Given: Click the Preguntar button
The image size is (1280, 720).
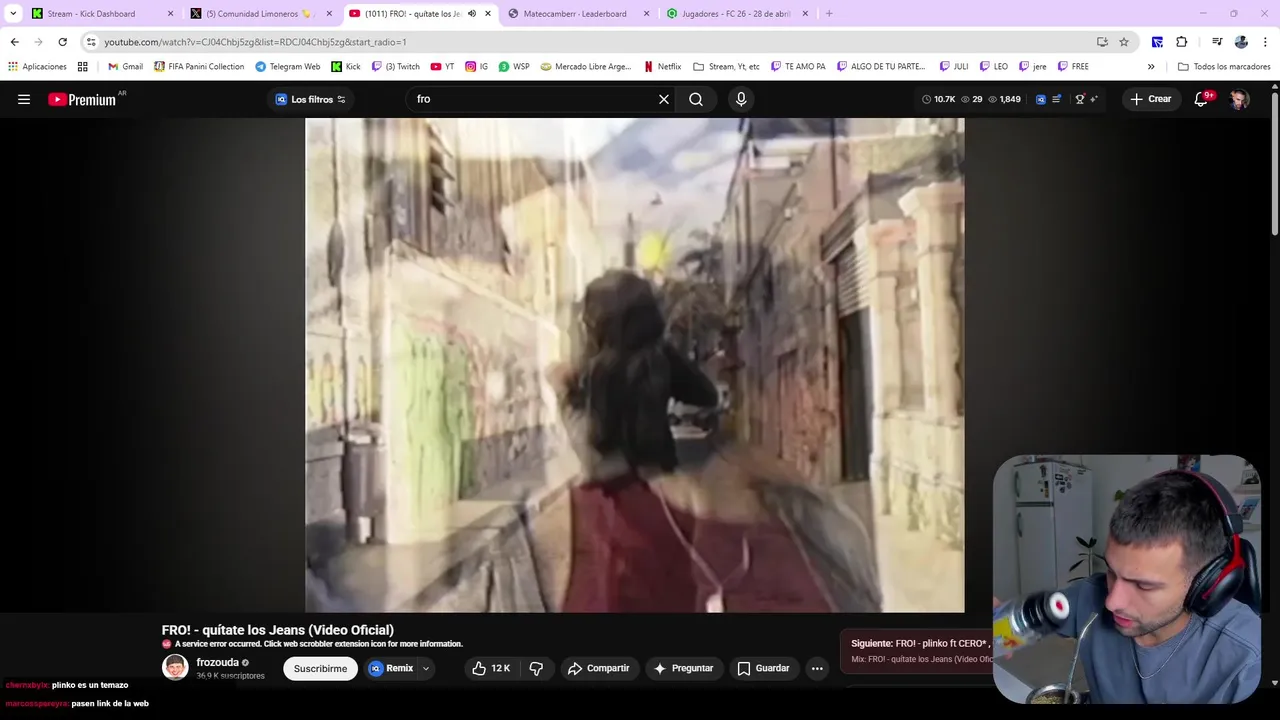Looking at the screenshot, I should pos(684,668).
